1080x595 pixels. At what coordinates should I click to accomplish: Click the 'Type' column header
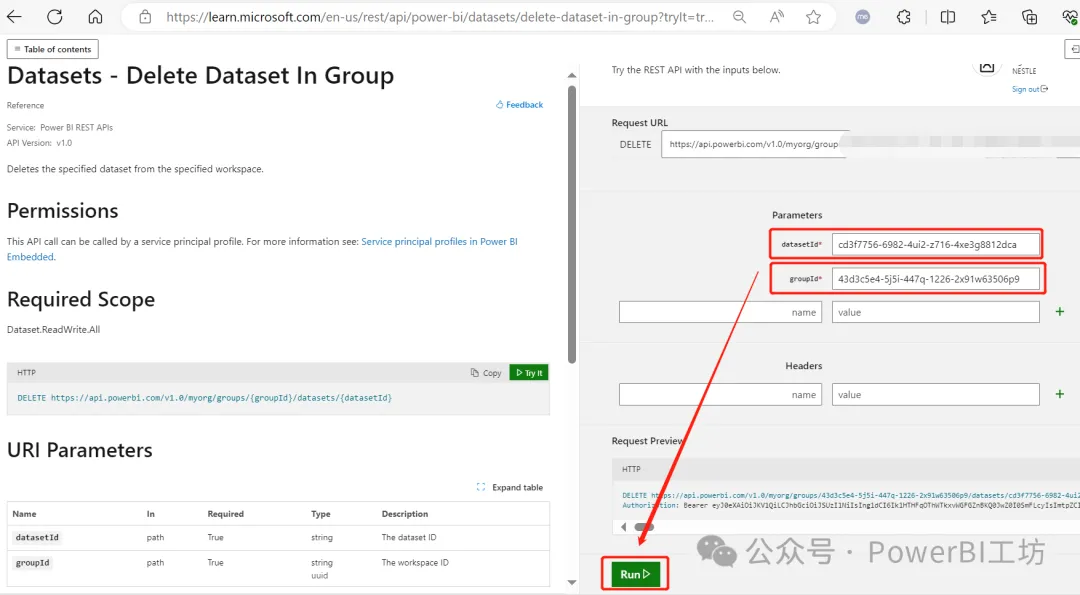point(321,514)
